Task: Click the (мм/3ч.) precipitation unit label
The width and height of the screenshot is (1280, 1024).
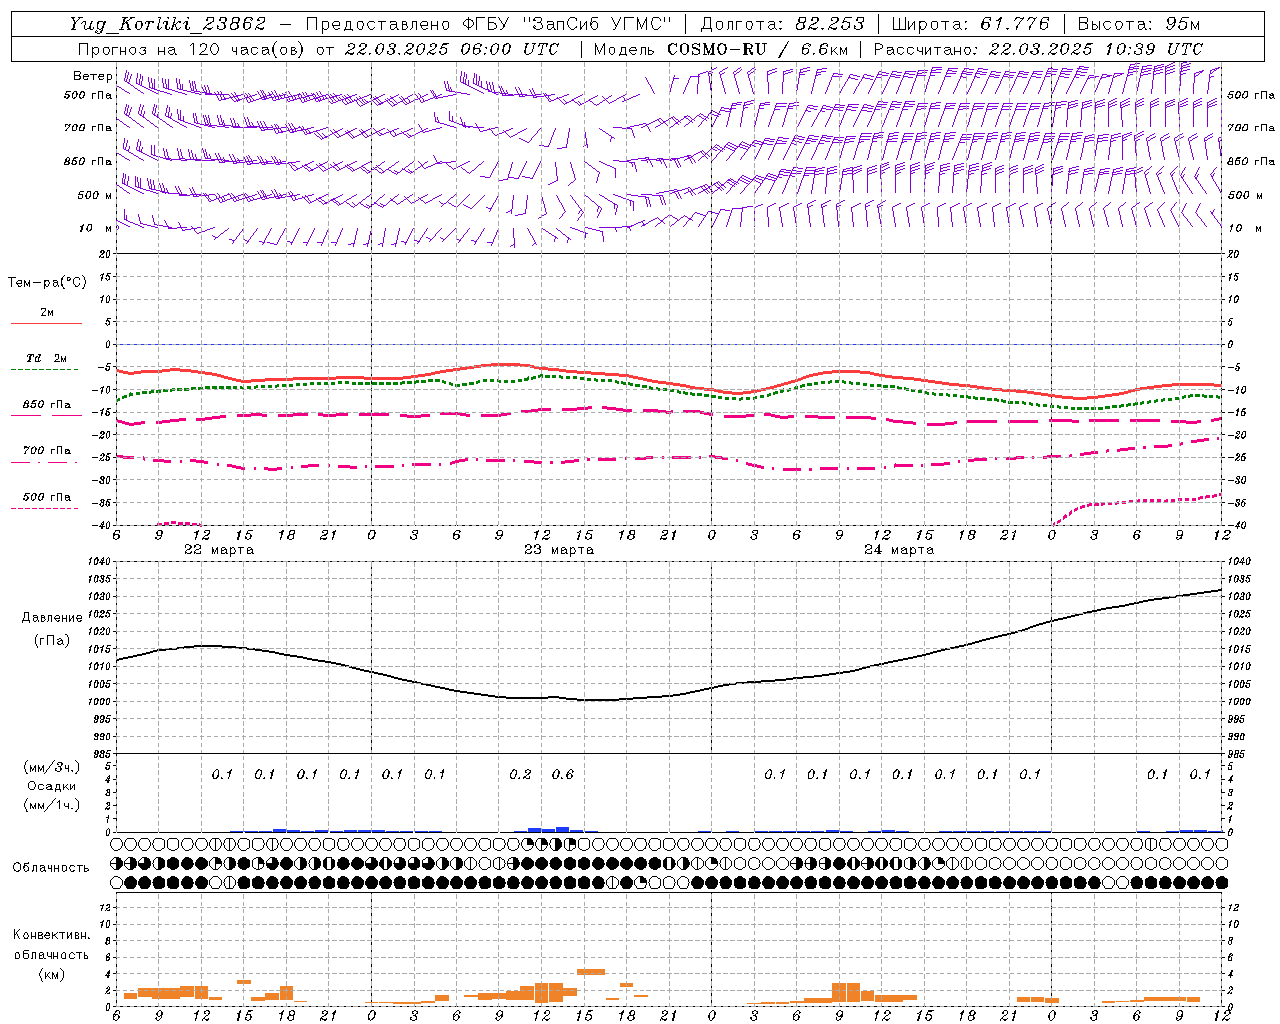Action: pos(51,767)
